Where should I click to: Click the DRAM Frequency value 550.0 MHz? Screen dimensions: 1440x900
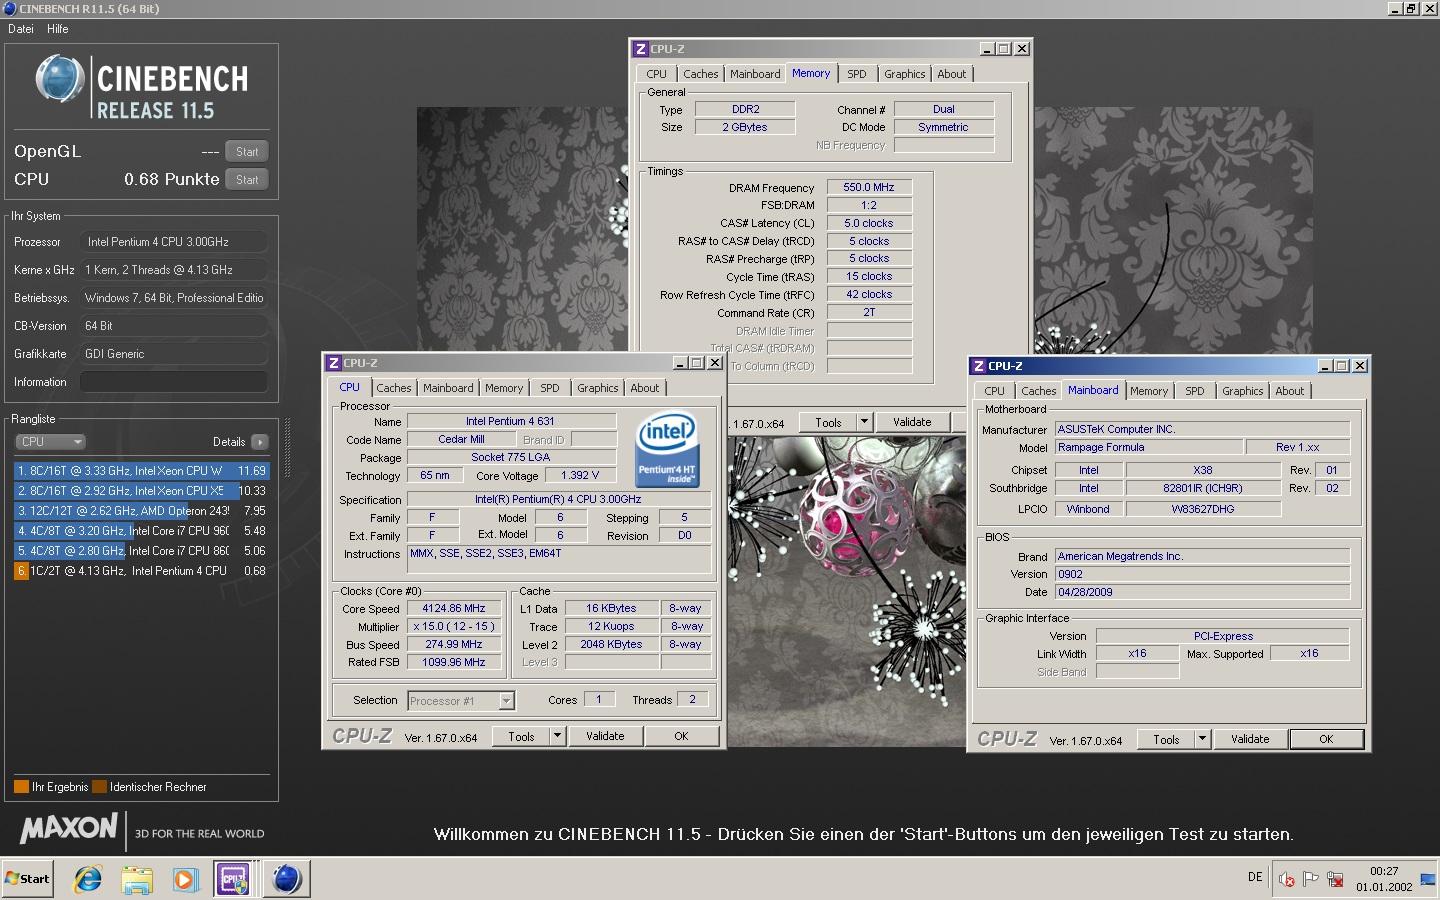point(869,187)
